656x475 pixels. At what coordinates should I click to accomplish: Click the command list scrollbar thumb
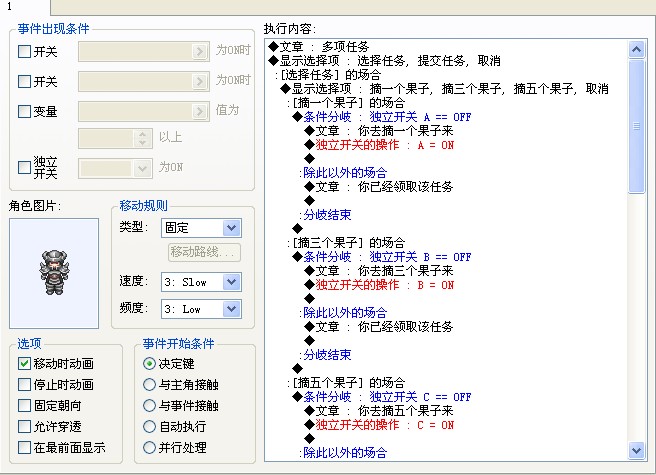636,126
